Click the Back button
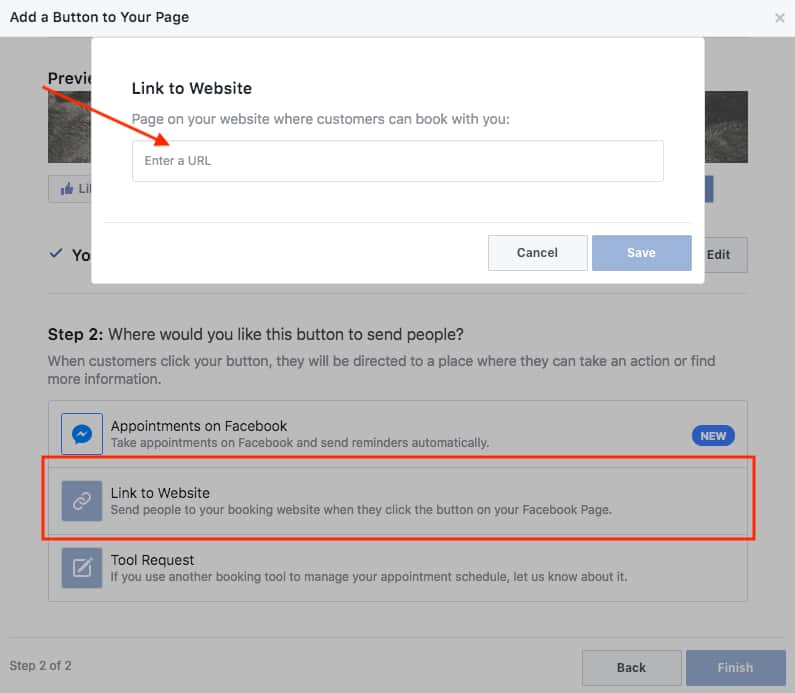Screen dimensions: 795x693 click(x=631, y=668)
